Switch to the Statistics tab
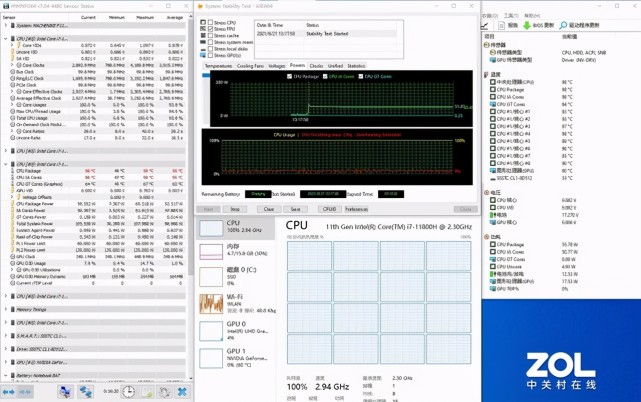The width and height of the screenshot is (641, 402). [x=356, y=66]
